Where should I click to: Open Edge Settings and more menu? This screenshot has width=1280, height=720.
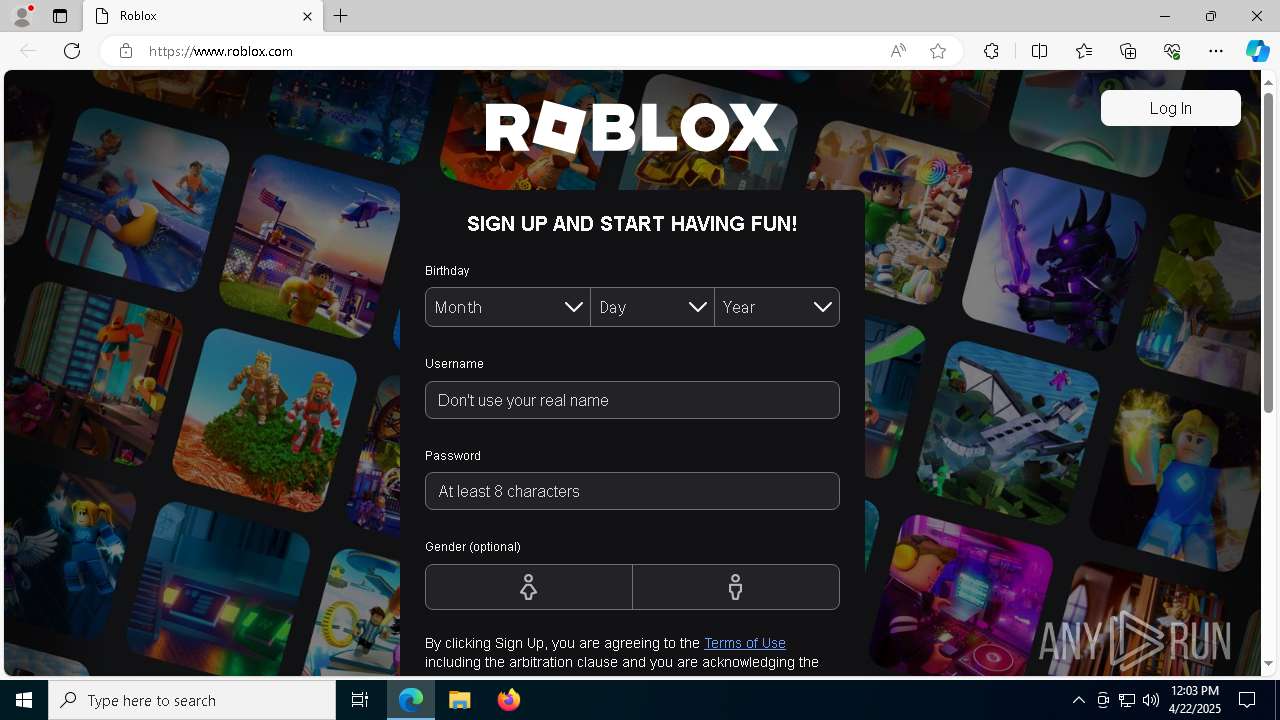(1216, 51)
